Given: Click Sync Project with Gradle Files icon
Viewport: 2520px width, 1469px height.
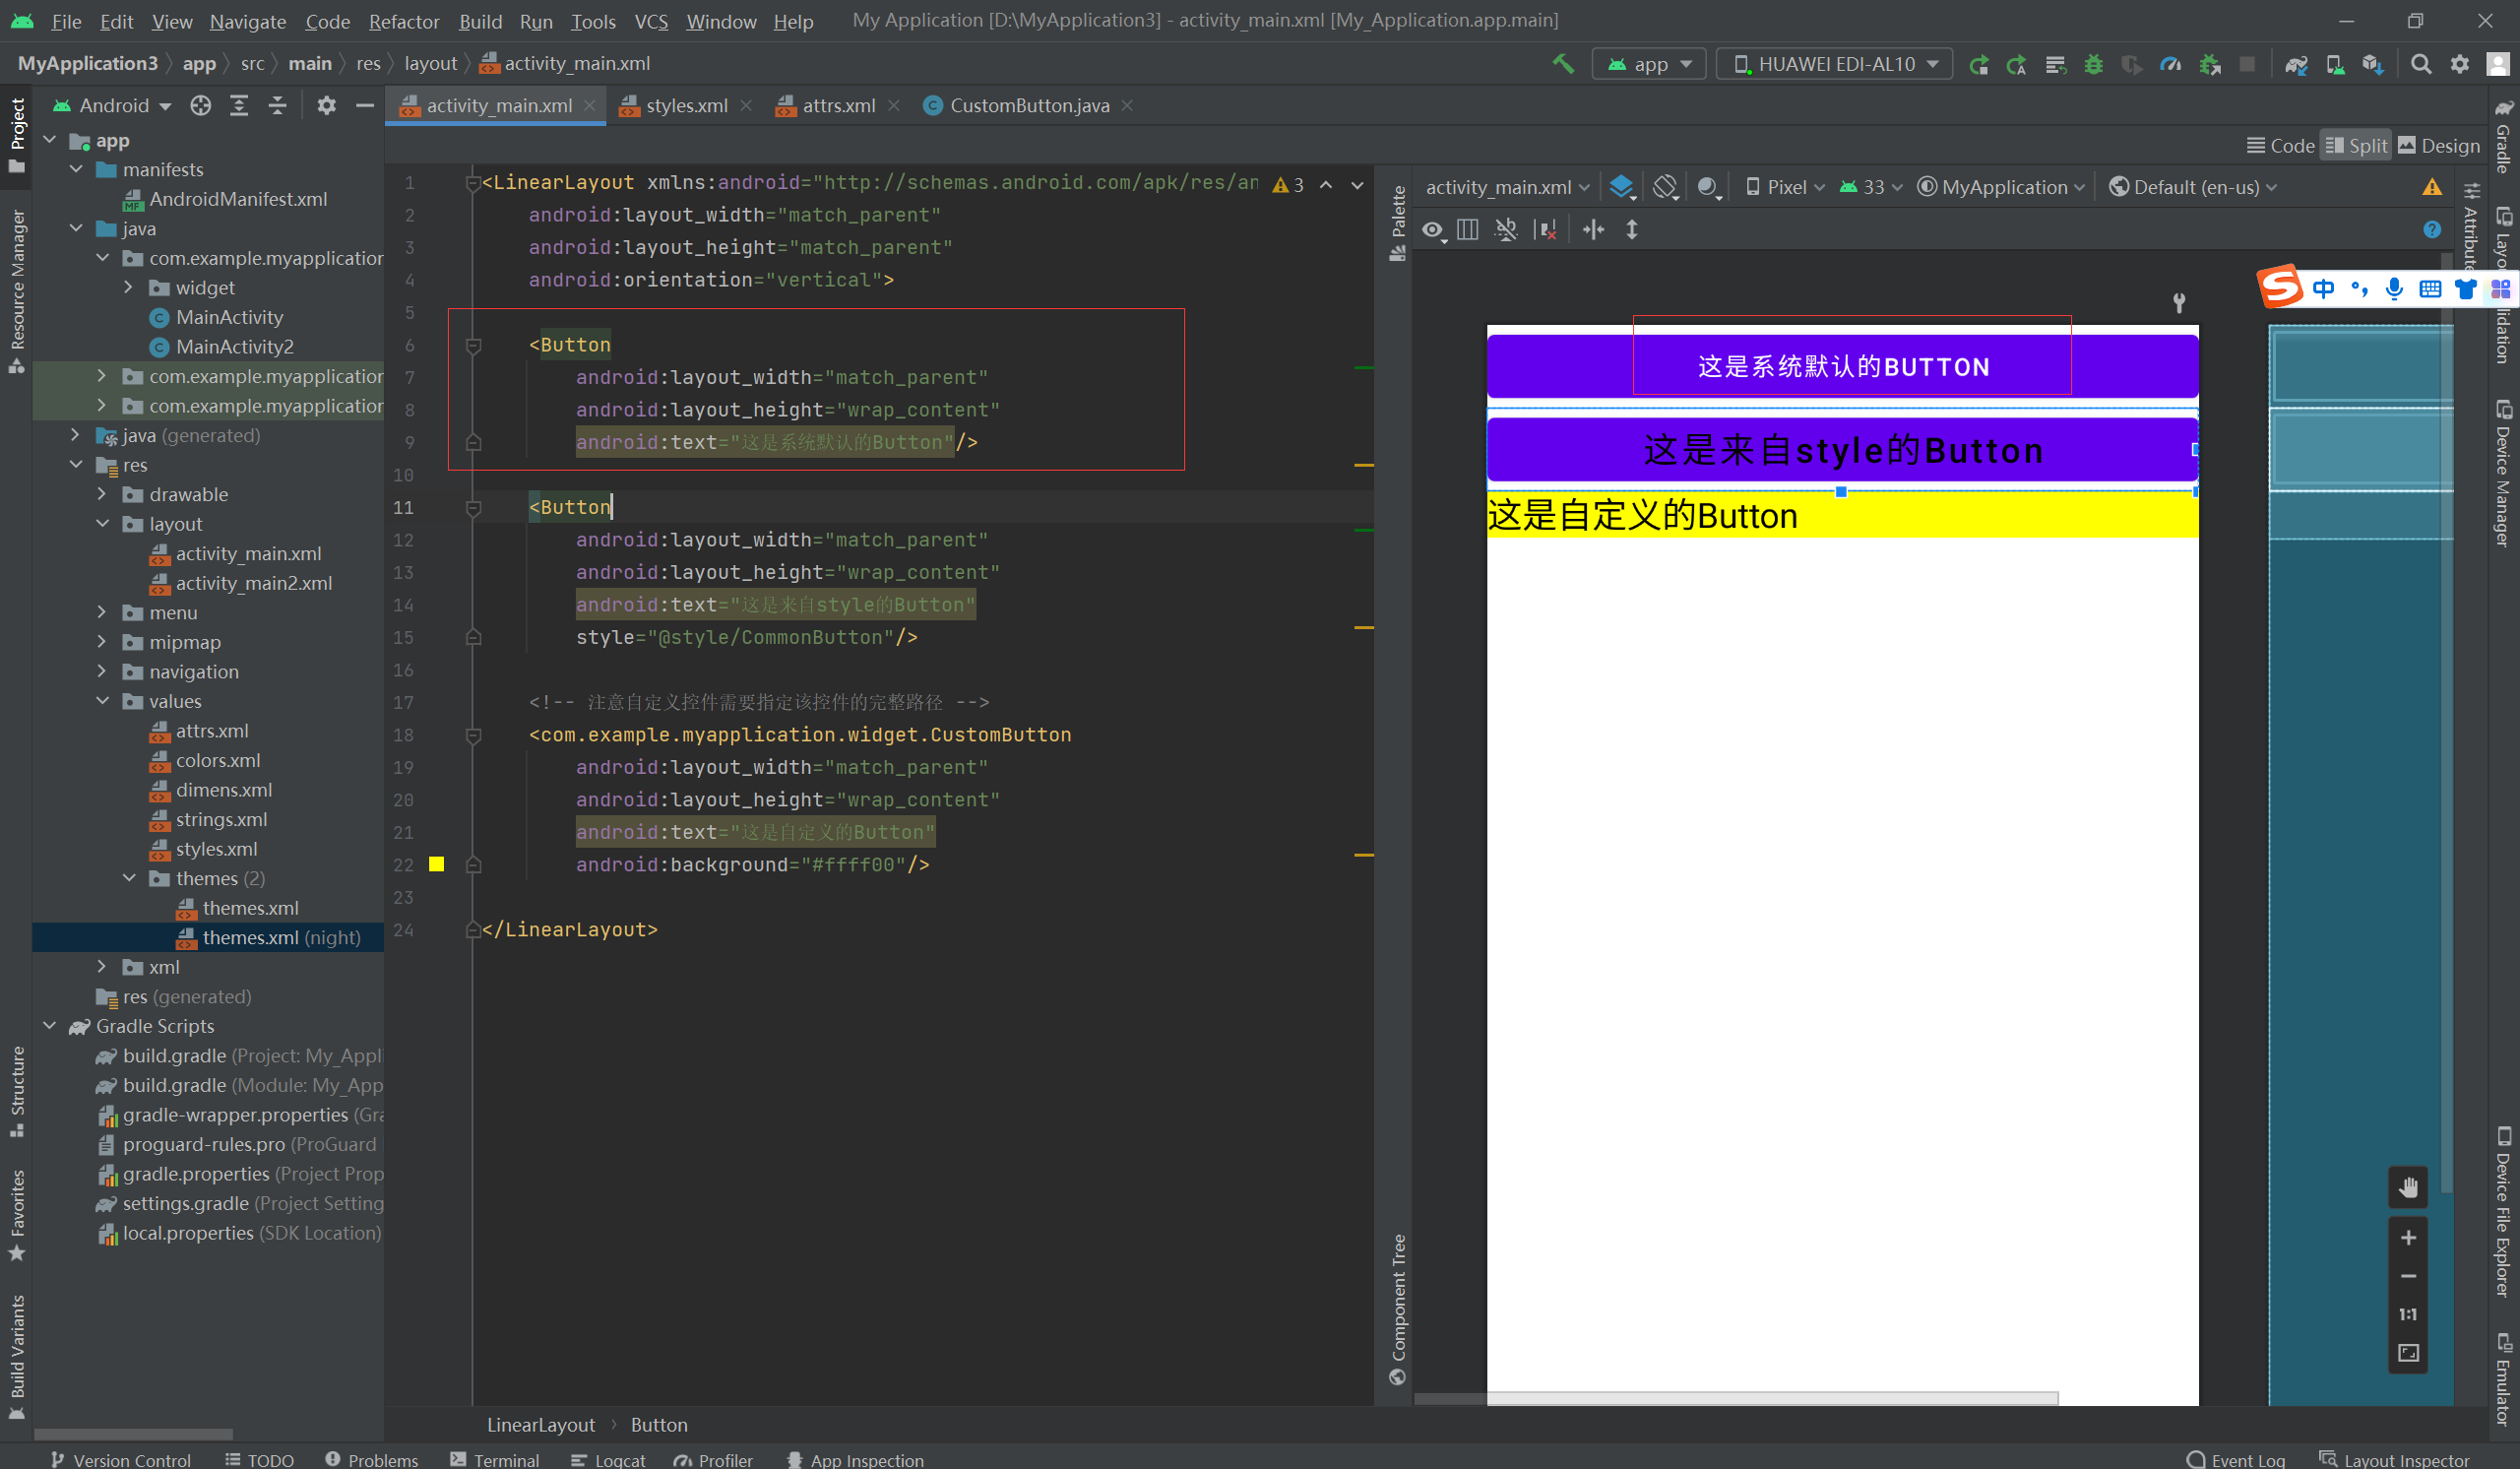Looking at the screenshot, I should click(x=2296, y=64).
